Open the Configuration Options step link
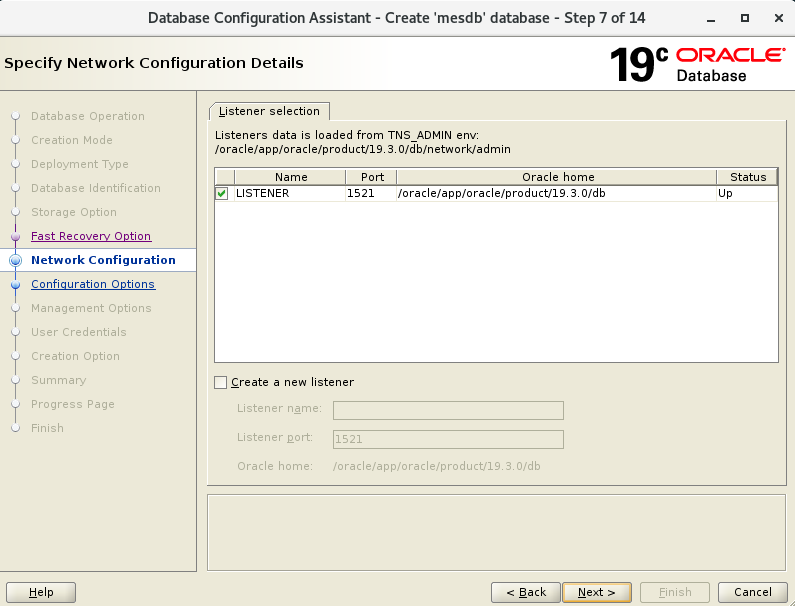795x606 pixels. (x=93, y=284)
